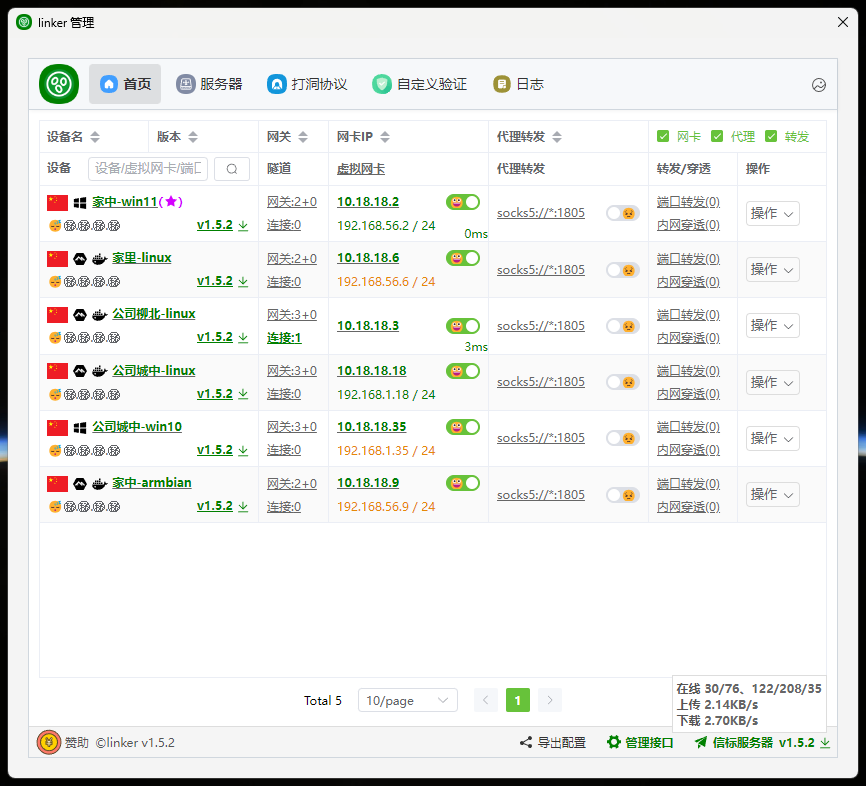Click the 赞助 sponsor icon in footer
Screen dimensions: 866x786
pos(49,742)
